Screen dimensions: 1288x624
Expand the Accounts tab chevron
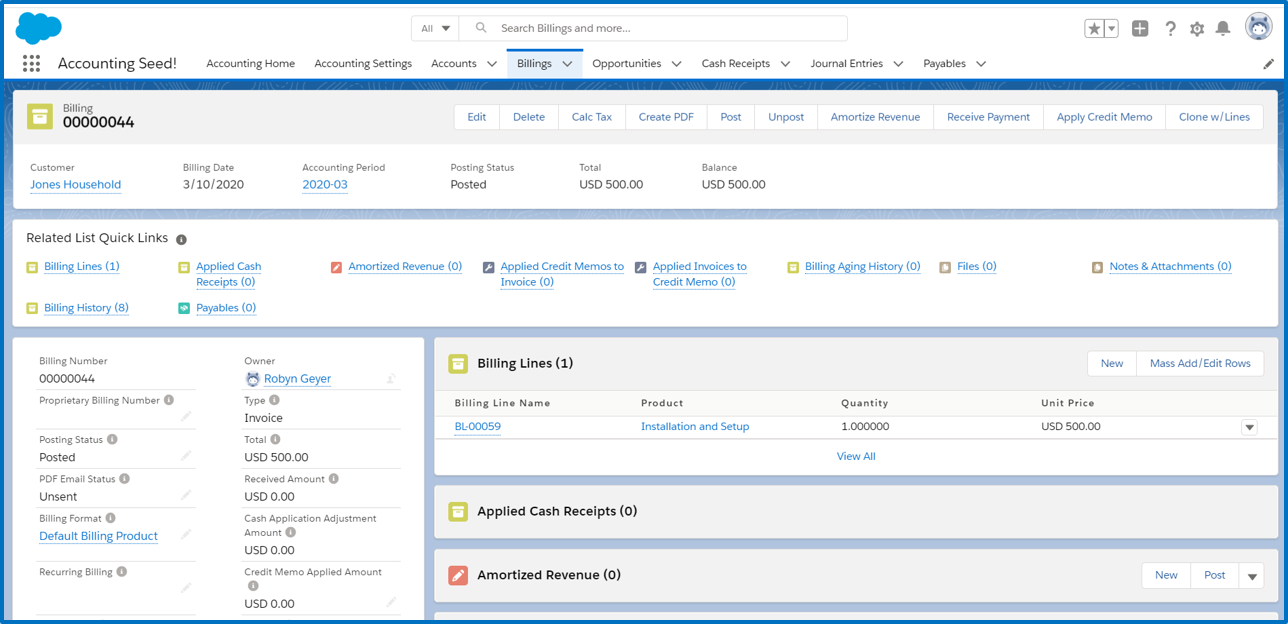(x=492, y=63)
